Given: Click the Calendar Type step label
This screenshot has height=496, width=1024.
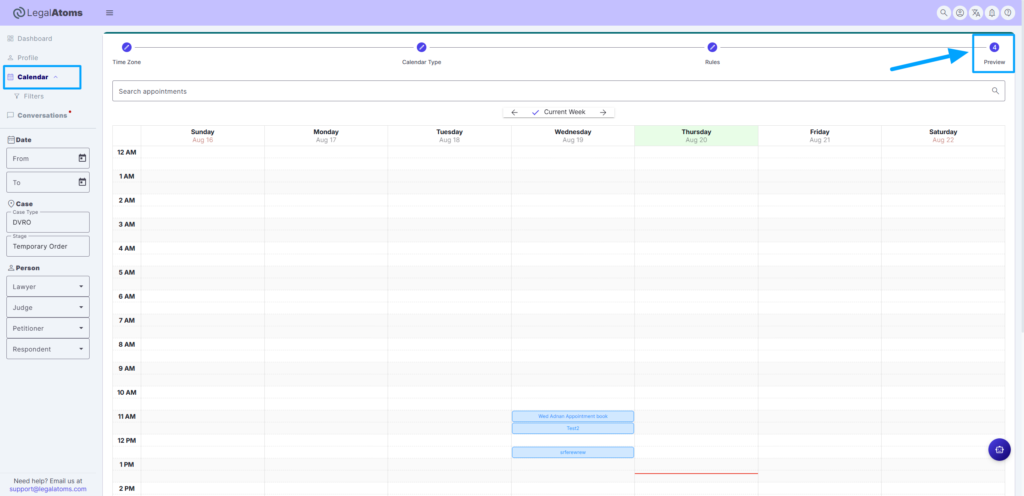Looking at the screenshot, I should pyautogui.click(x=421, y=62).
